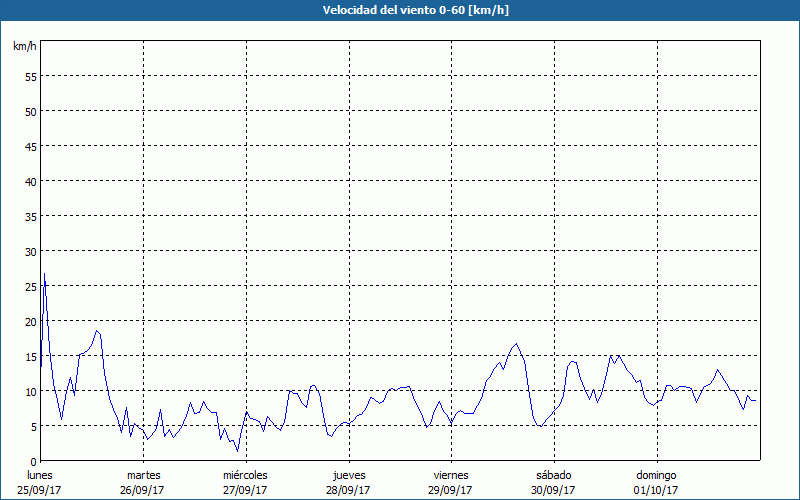Select the 'jueves' day label
This screenshot has width=800, height=500.
[x=348, y=474]
